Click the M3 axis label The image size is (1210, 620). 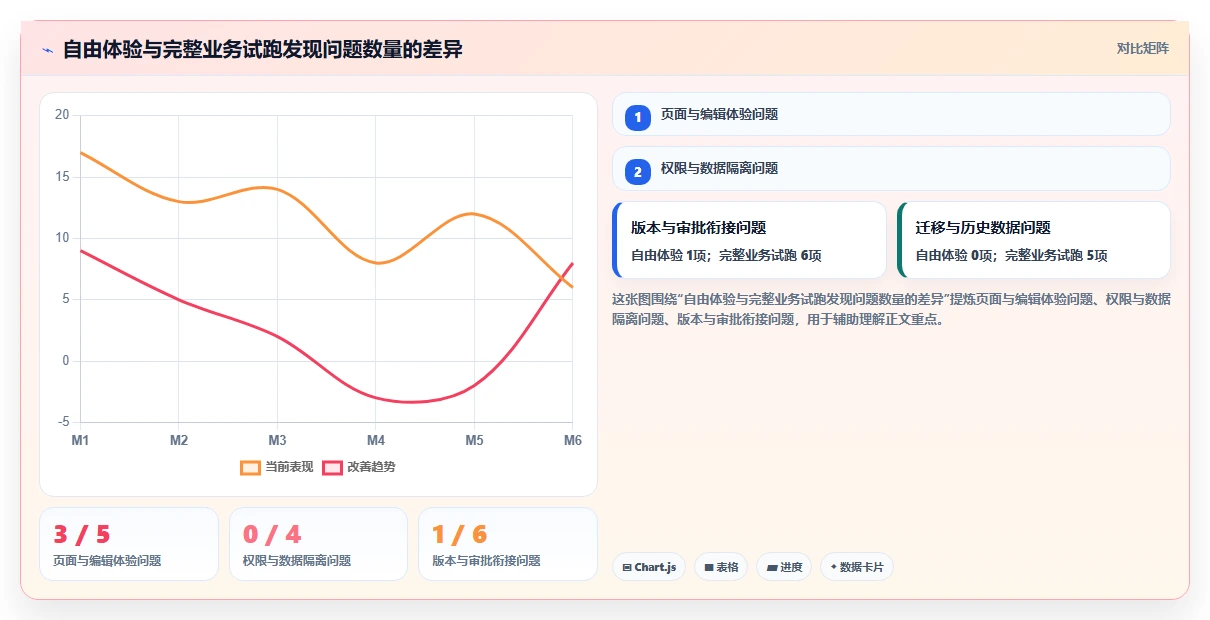(x=277, y=440)
